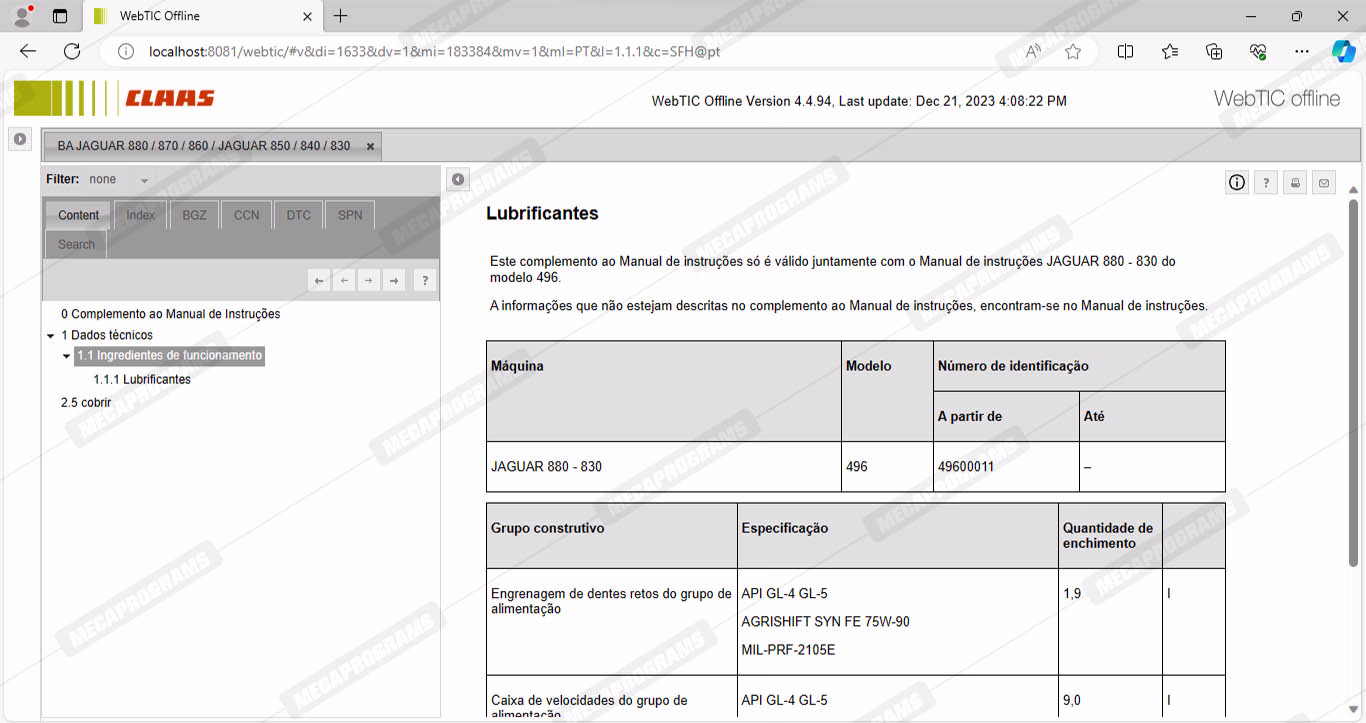Screen dimensions: 1366x723
Task: Open help icon beside print button
Action: (x=1266, y=183)
